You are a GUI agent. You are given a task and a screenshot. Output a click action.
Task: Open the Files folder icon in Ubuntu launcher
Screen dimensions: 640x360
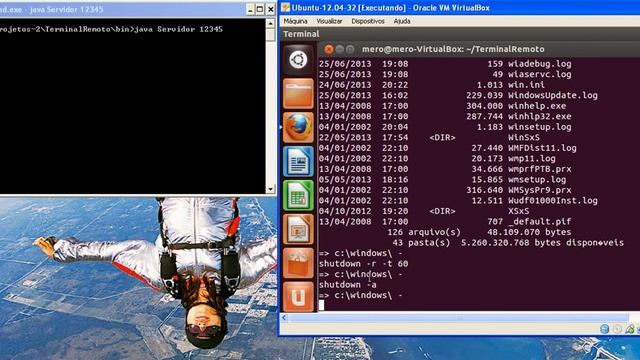[x=298, y=94]
